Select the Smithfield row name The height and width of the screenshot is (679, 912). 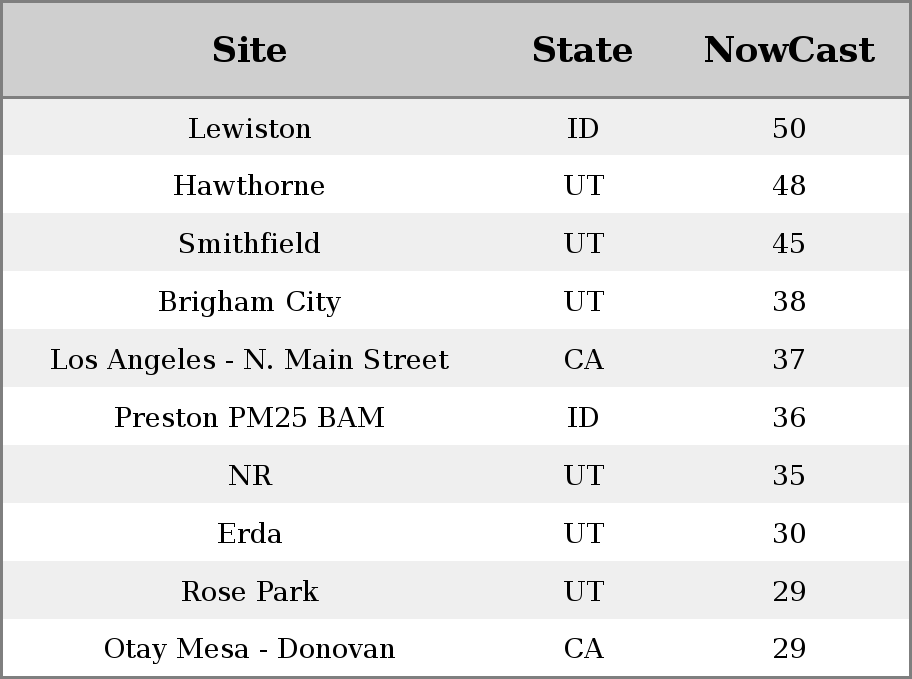click(249, 244)
